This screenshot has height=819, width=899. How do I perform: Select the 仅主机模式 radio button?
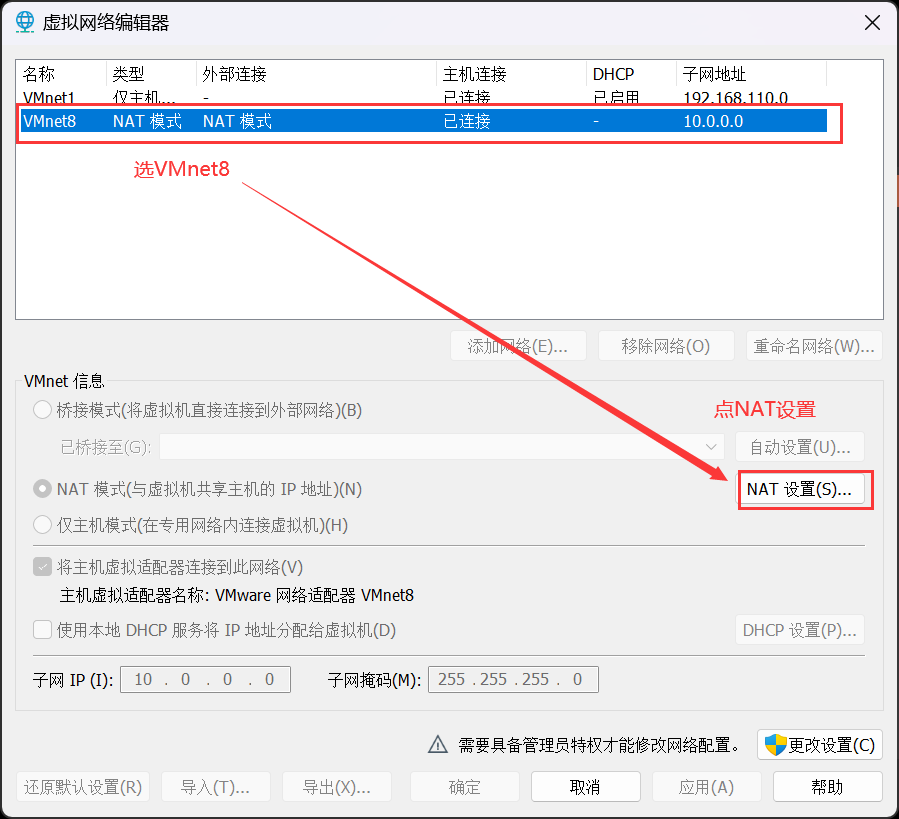(42, 525)
